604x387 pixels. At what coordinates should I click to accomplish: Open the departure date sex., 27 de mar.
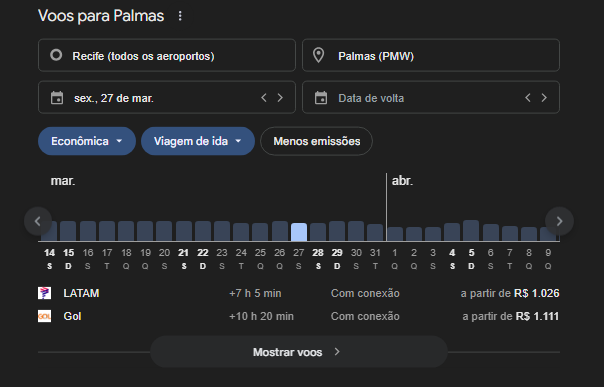coord(167,97)
